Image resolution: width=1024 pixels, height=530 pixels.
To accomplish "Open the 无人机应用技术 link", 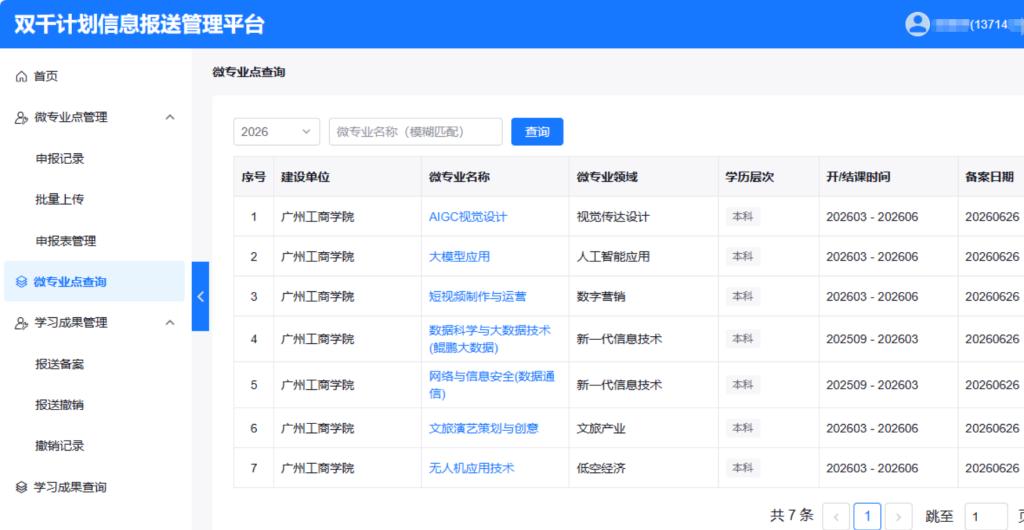I will [x=472, y=468].
